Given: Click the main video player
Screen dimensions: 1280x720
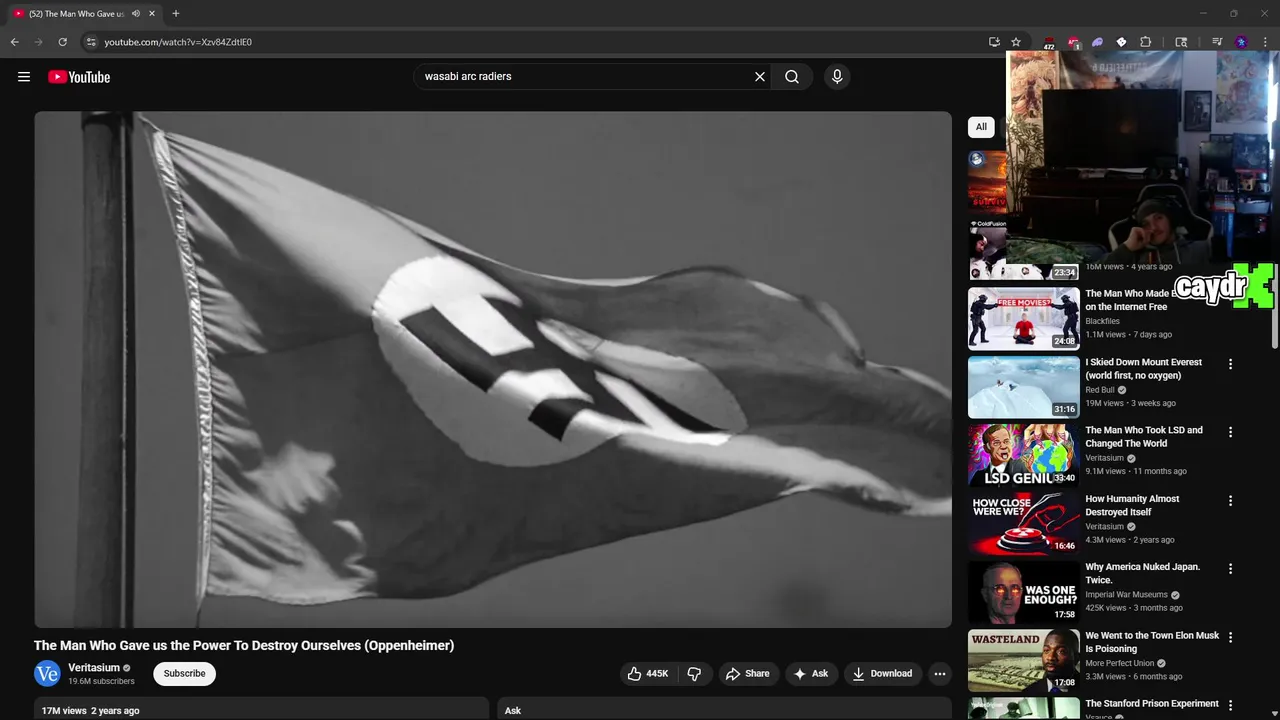Looking at the screenshot, I should pyautogui.click(x=493, y=369).
